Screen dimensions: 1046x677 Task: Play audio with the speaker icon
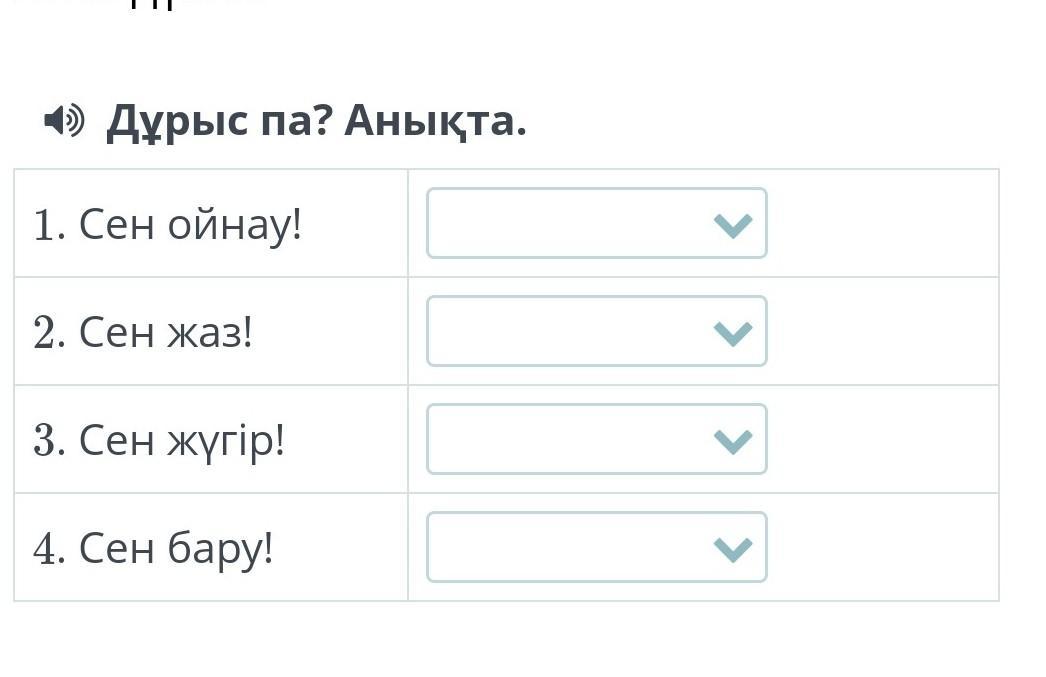(x=64, y=121)
